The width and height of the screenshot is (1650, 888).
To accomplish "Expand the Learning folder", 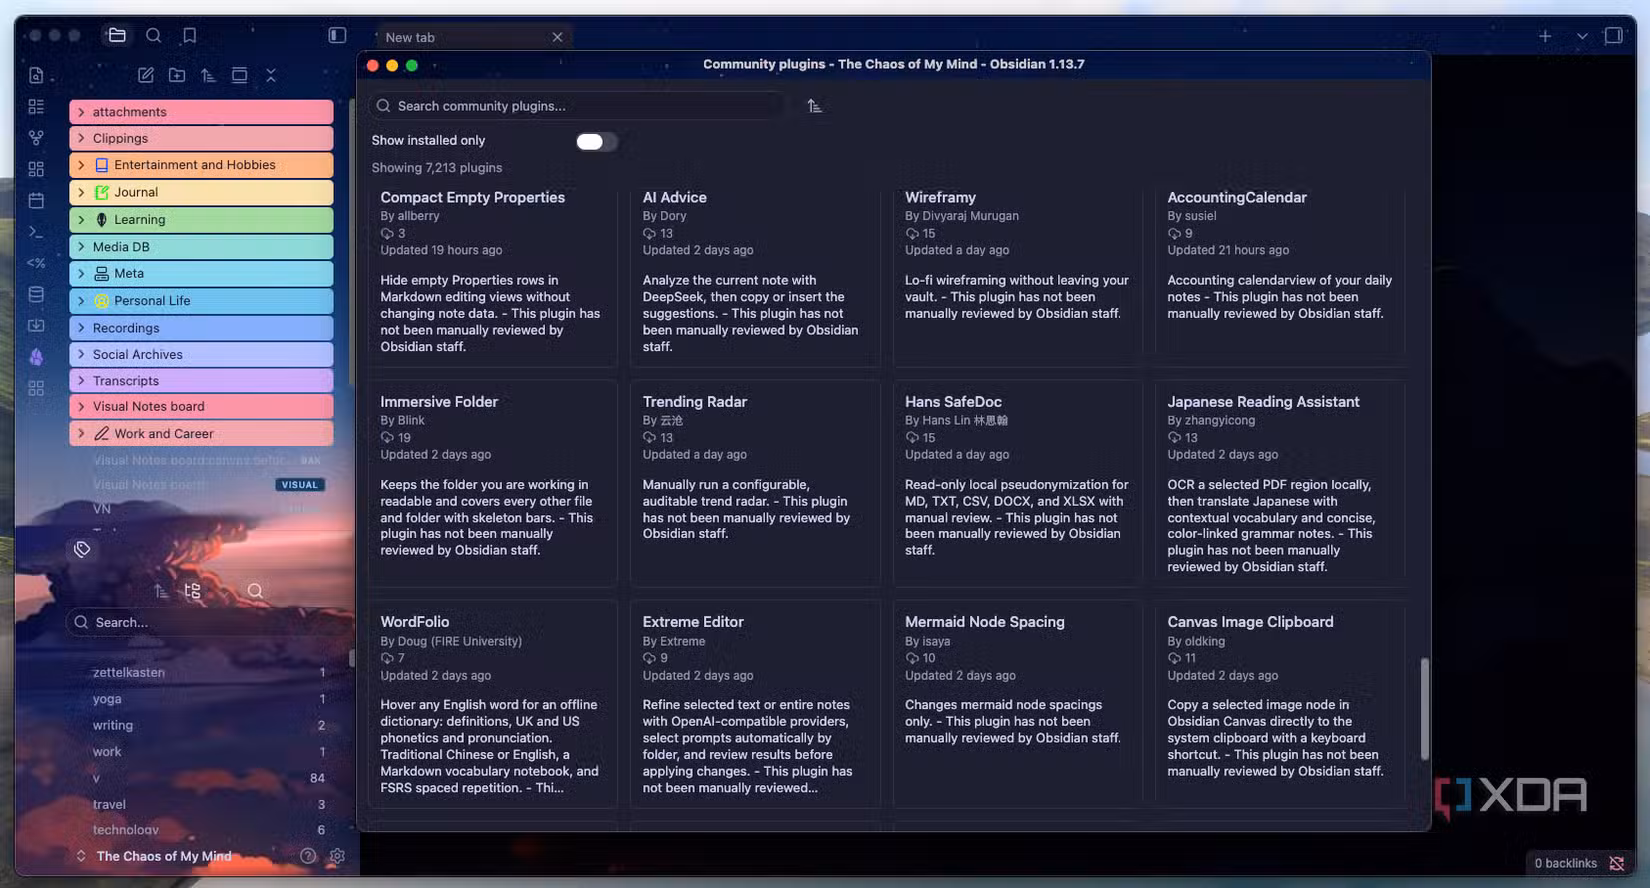I will pyautogui.click(x=201, y=219).
